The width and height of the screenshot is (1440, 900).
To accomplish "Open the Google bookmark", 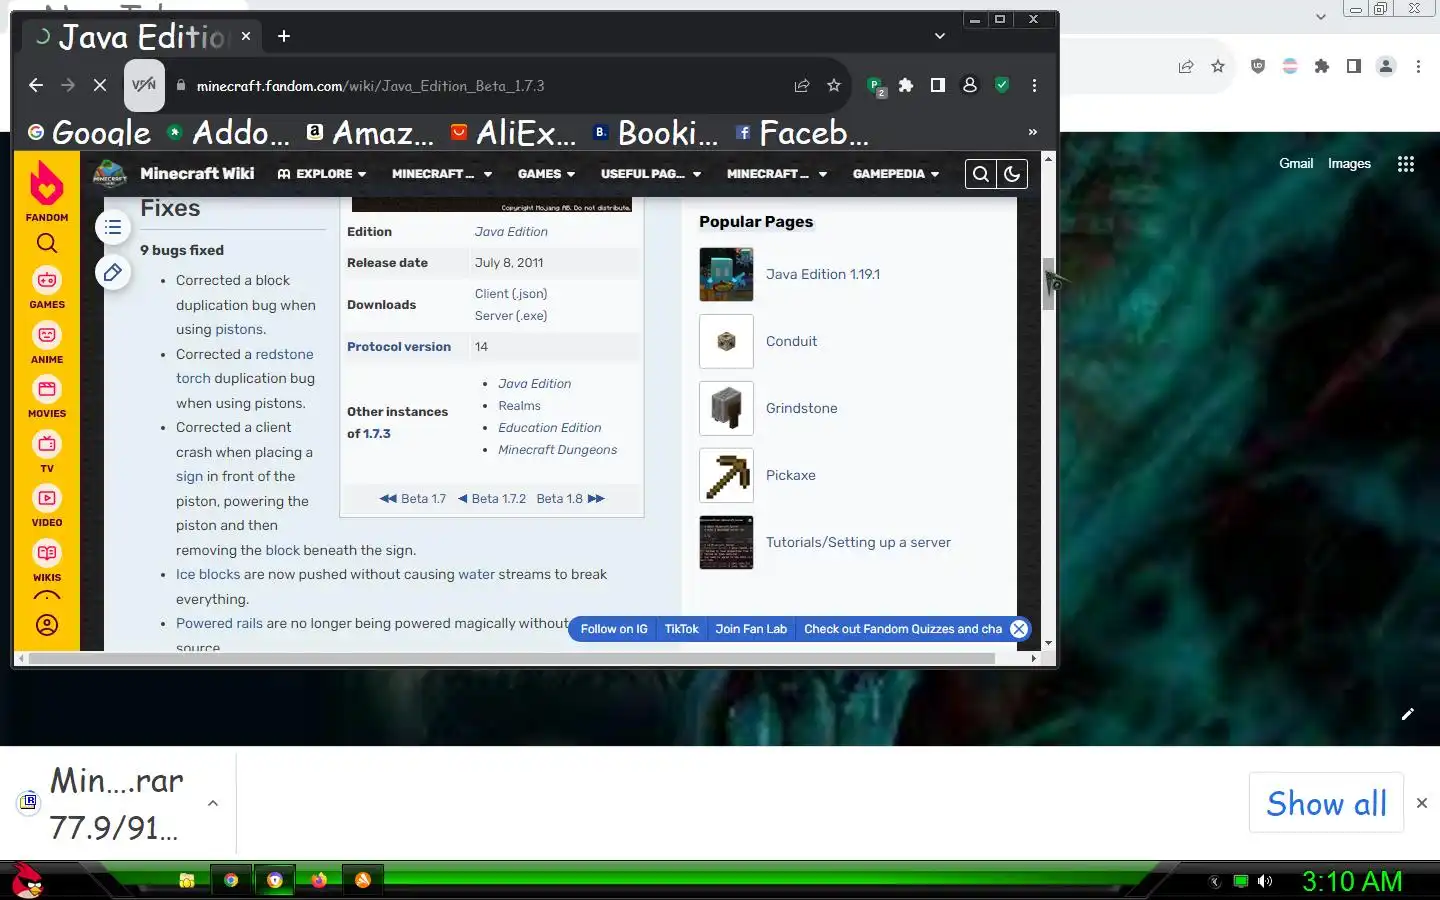I will (x=90, y=132).
